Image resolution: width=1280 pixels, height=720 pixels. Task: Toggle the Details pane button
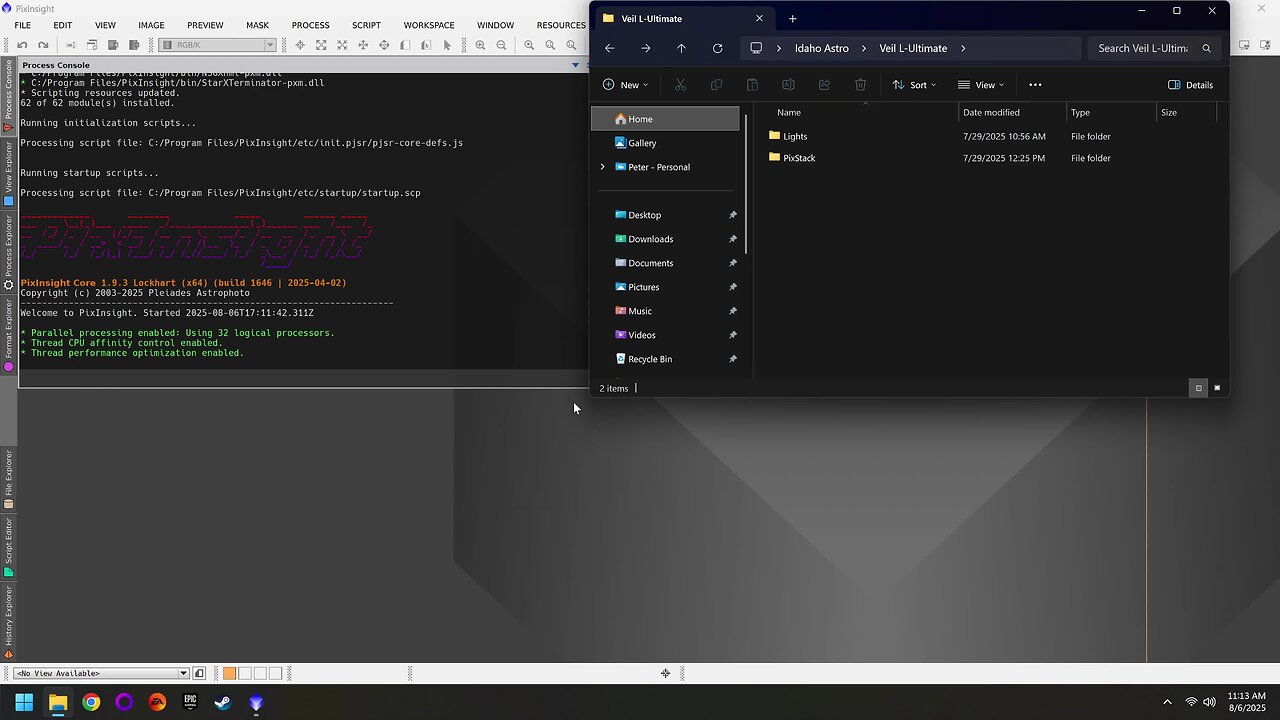click(x=1190, y=85)
